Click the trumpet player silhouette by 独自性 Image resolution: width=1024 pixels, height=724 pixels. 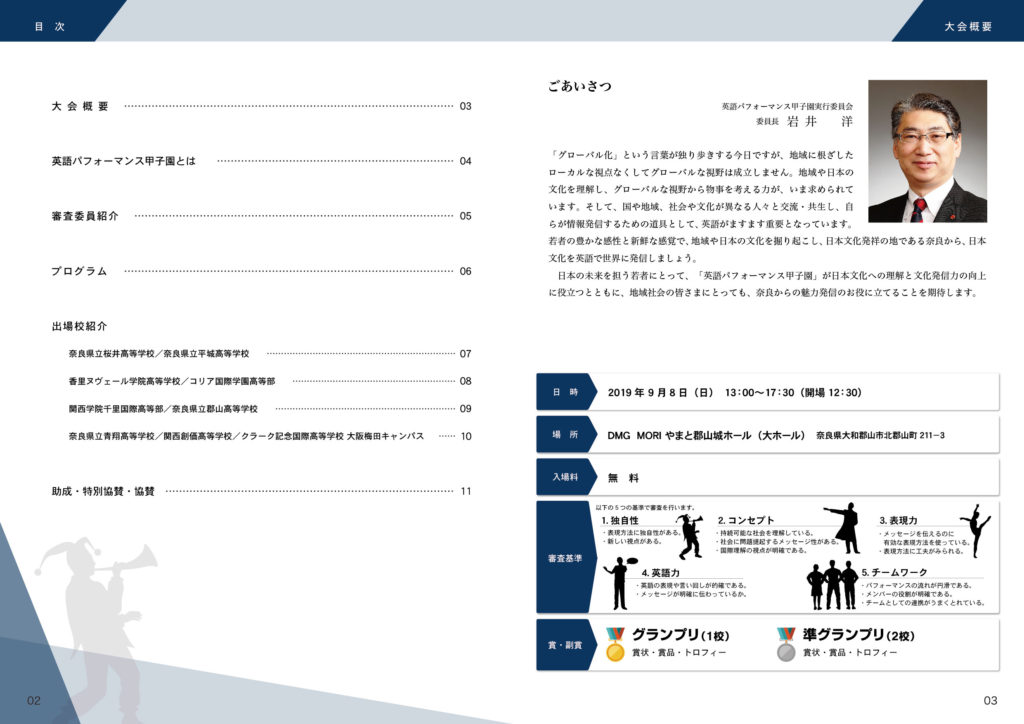[690, 536]
